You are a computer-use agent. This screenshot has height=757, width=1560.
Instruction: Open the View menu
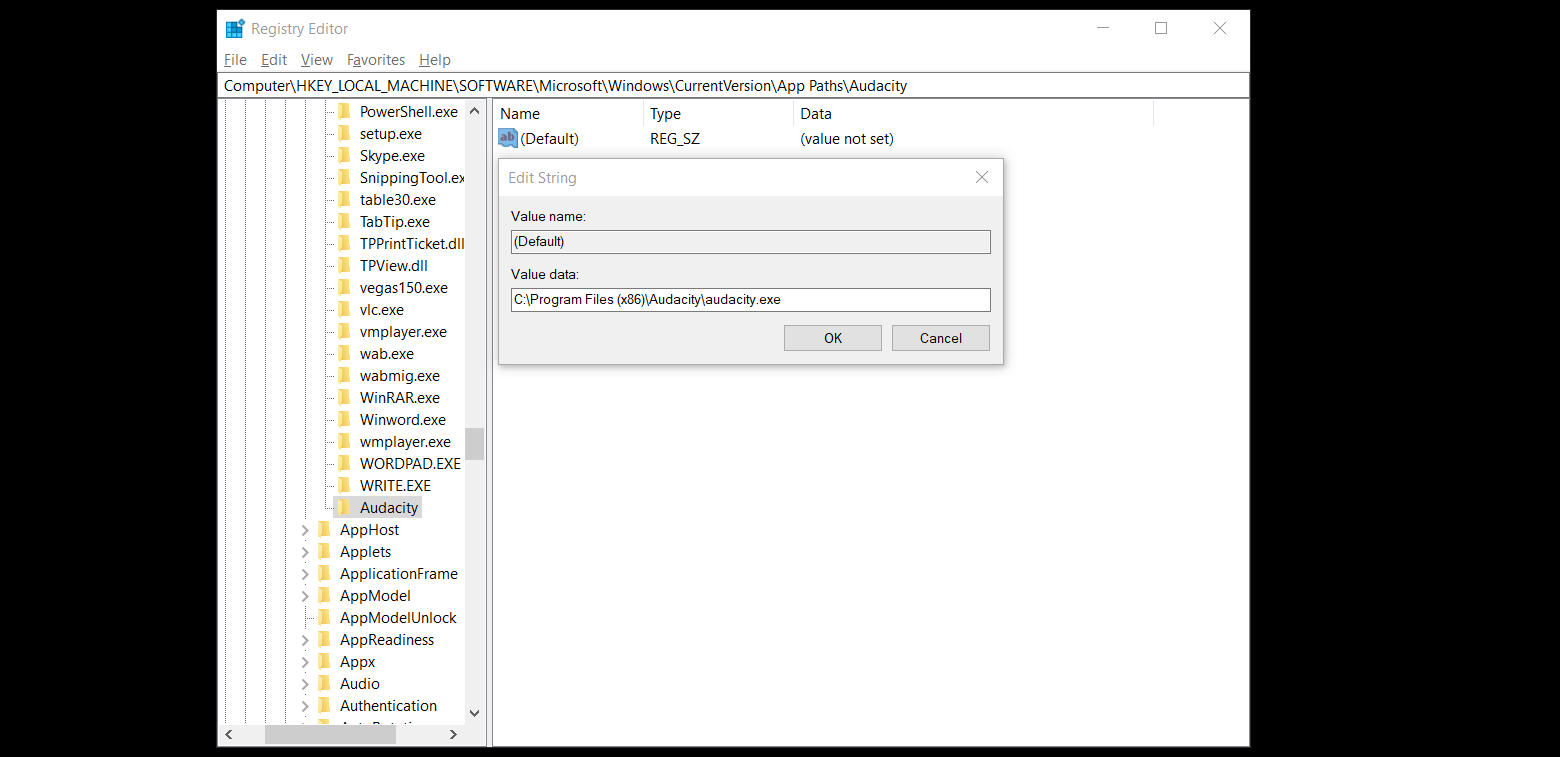pos(317,60)
